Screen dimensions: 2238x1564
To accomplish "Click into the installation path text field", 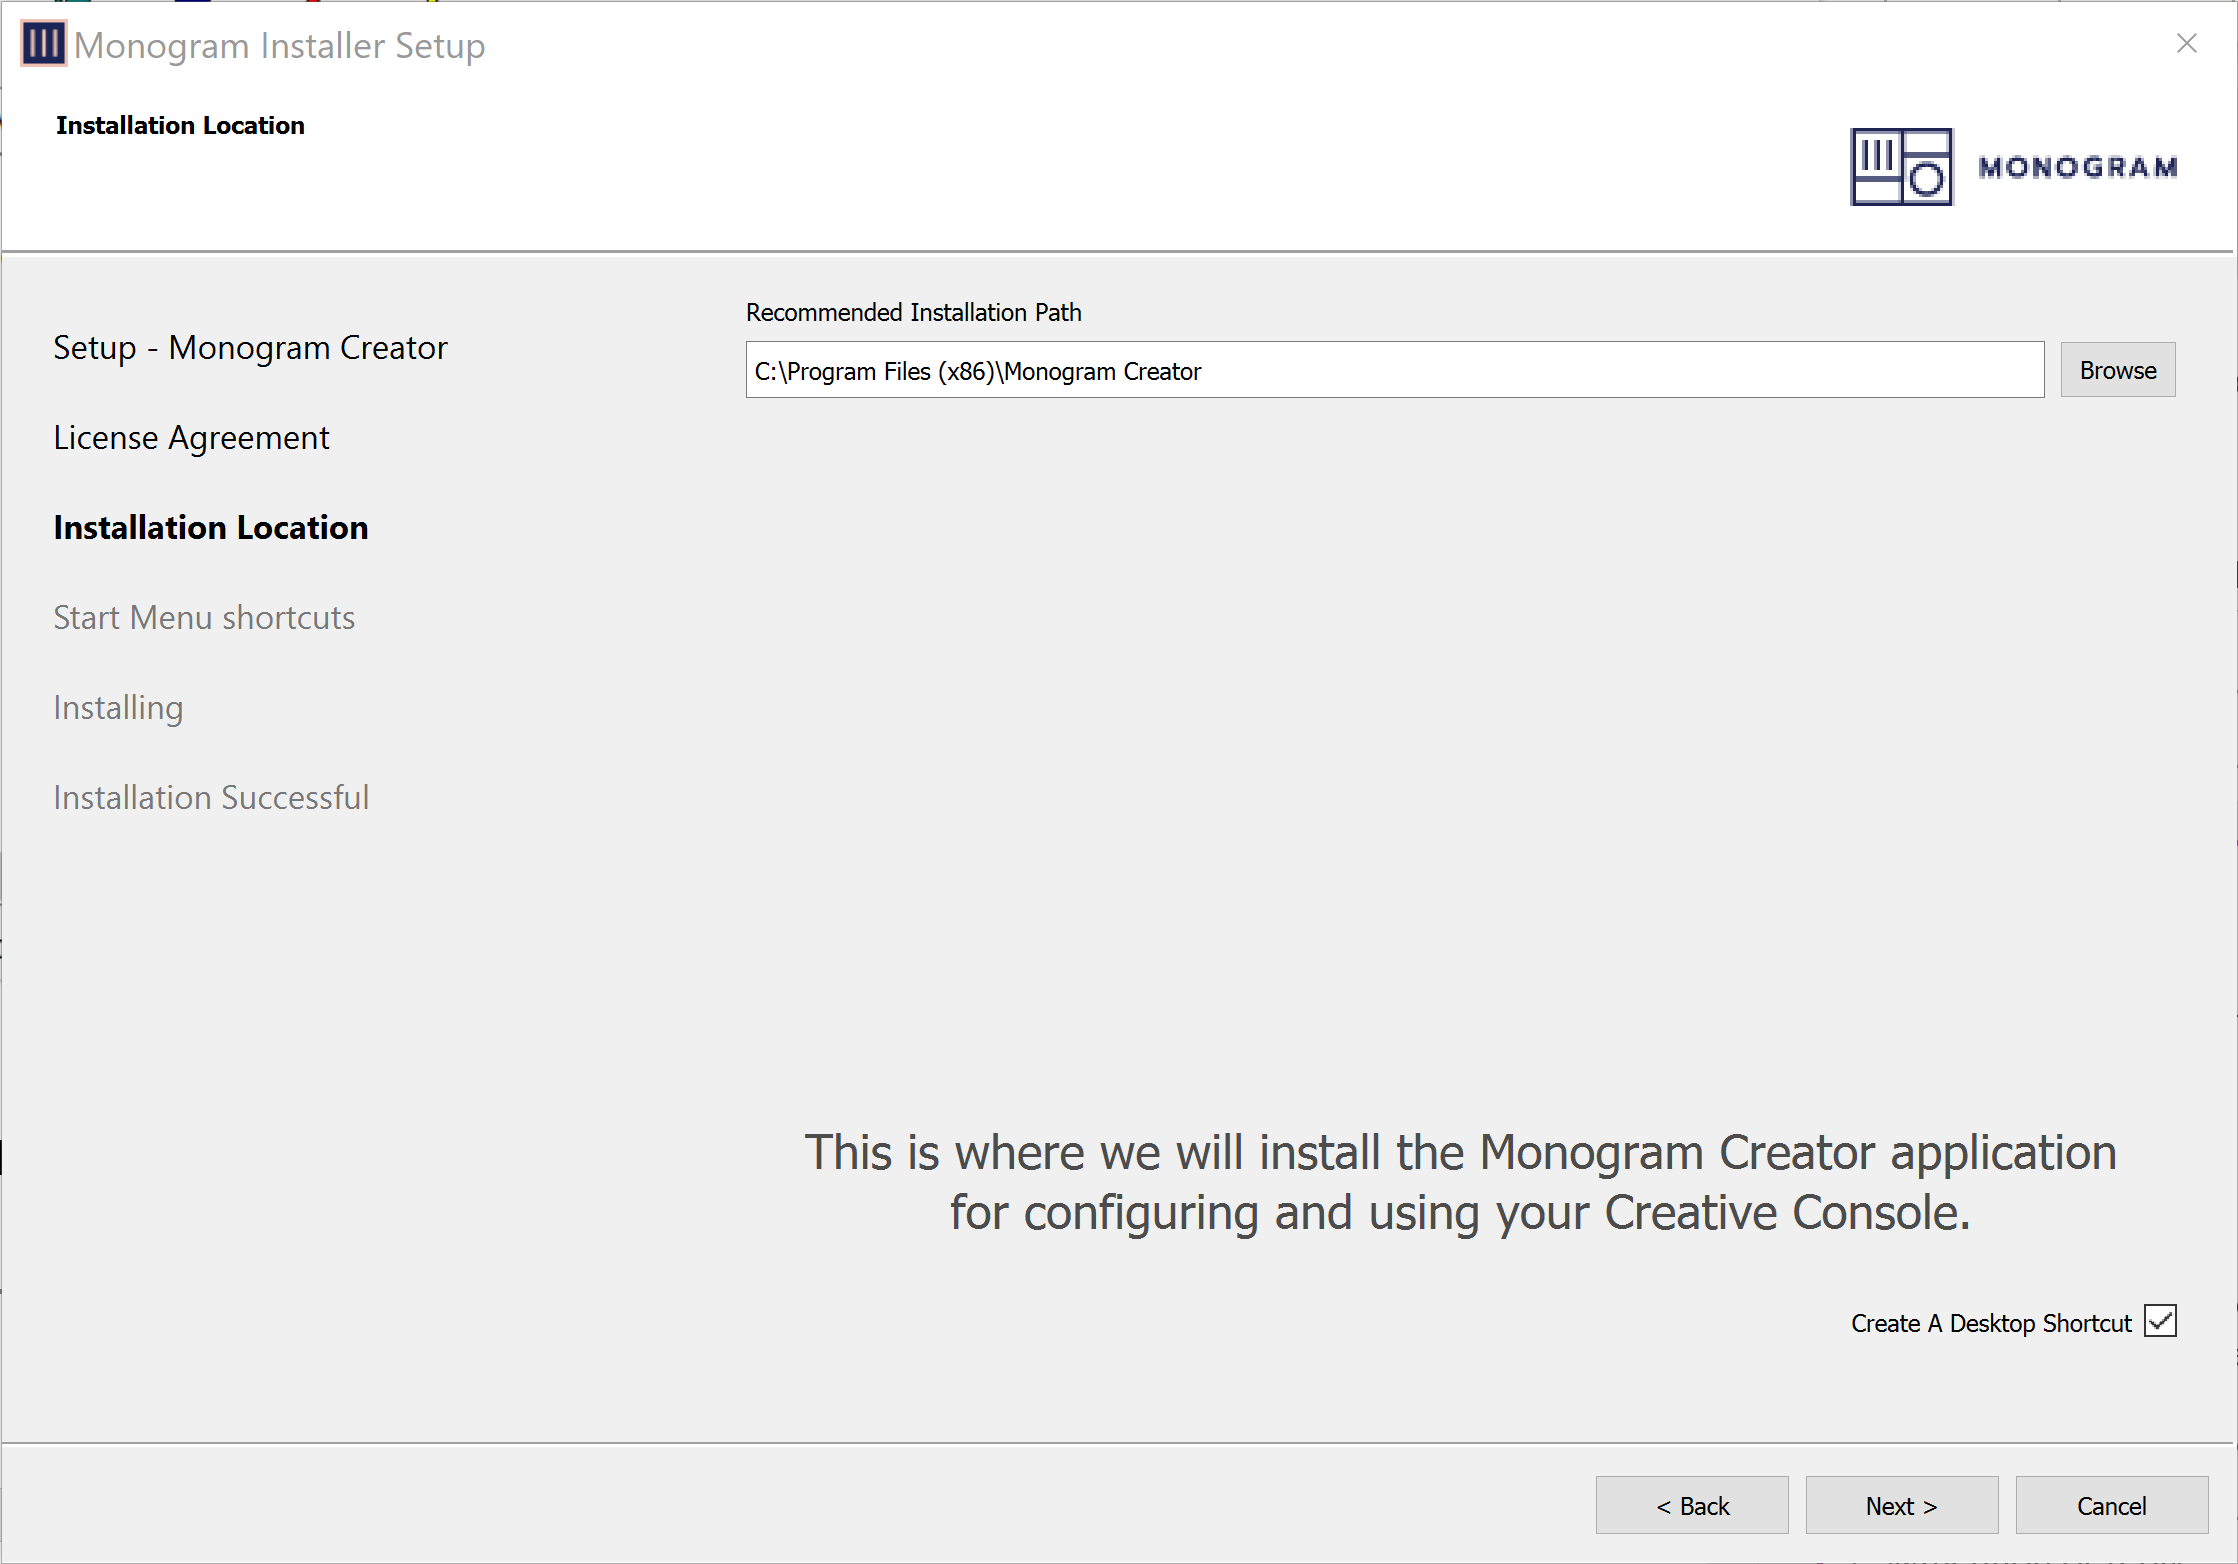I will pyautogui.click(x=1394, y=371).
